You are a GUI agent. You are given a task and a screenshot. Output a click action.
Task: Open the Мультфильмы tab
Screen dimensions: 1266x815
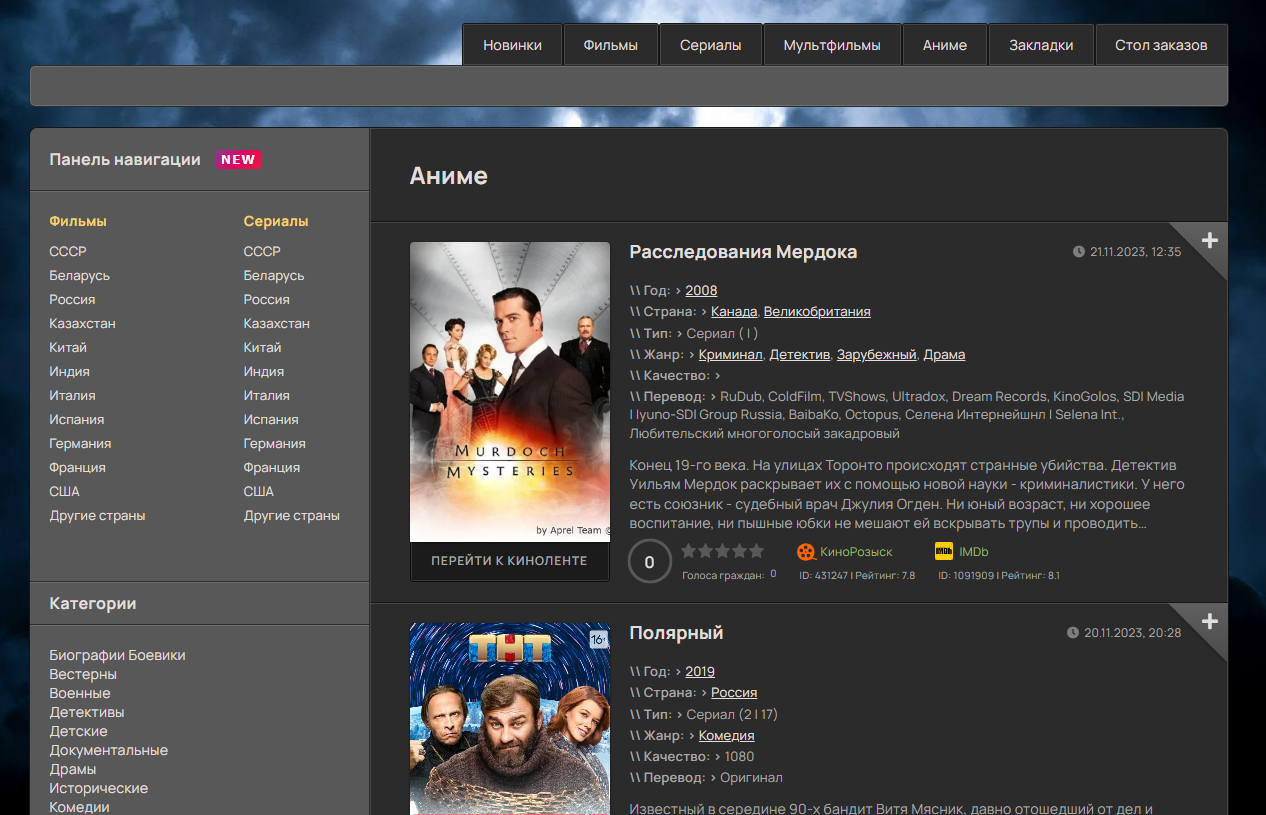832,45
